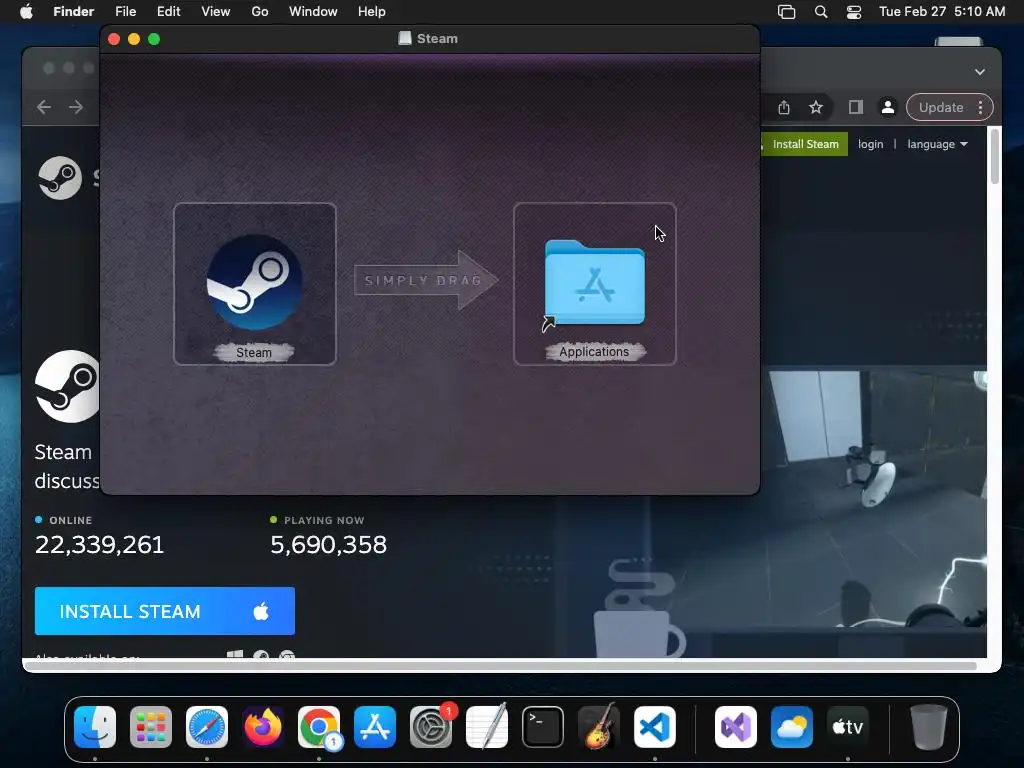Viewport: 1024px width, 768px height.
Task: Open the Finder menu
Action: [x=73, y=12]
